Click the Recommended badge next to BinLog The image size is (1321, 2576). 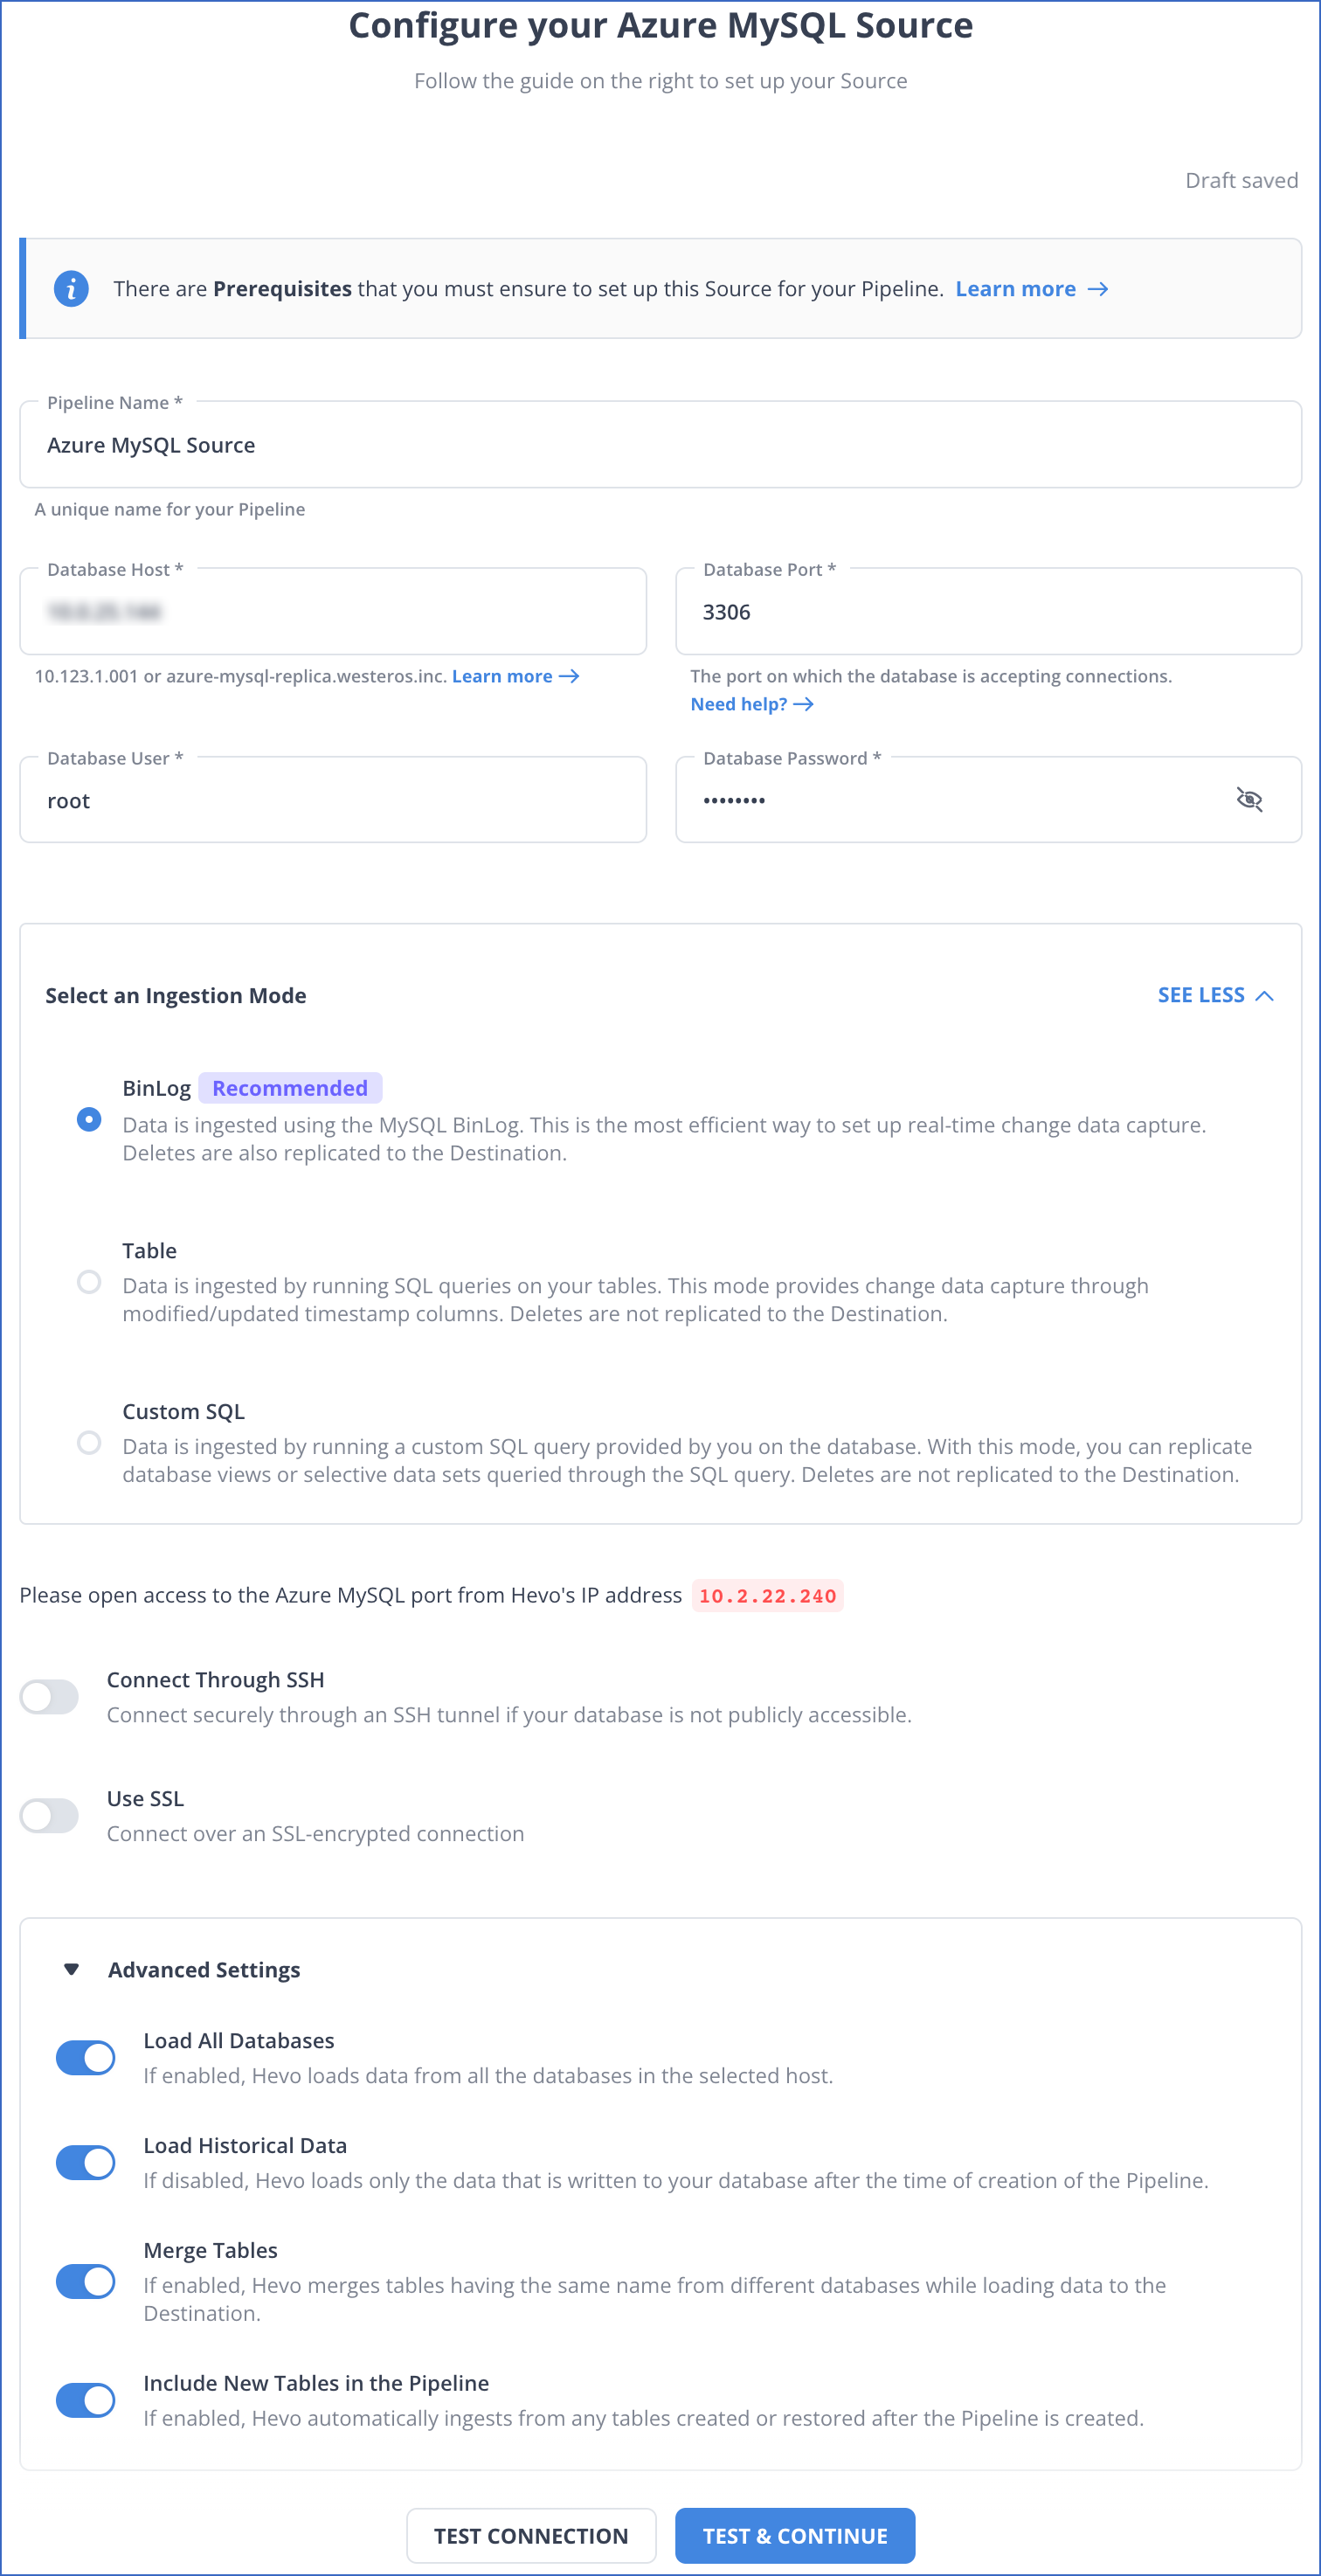click(x=290, y=1088)
